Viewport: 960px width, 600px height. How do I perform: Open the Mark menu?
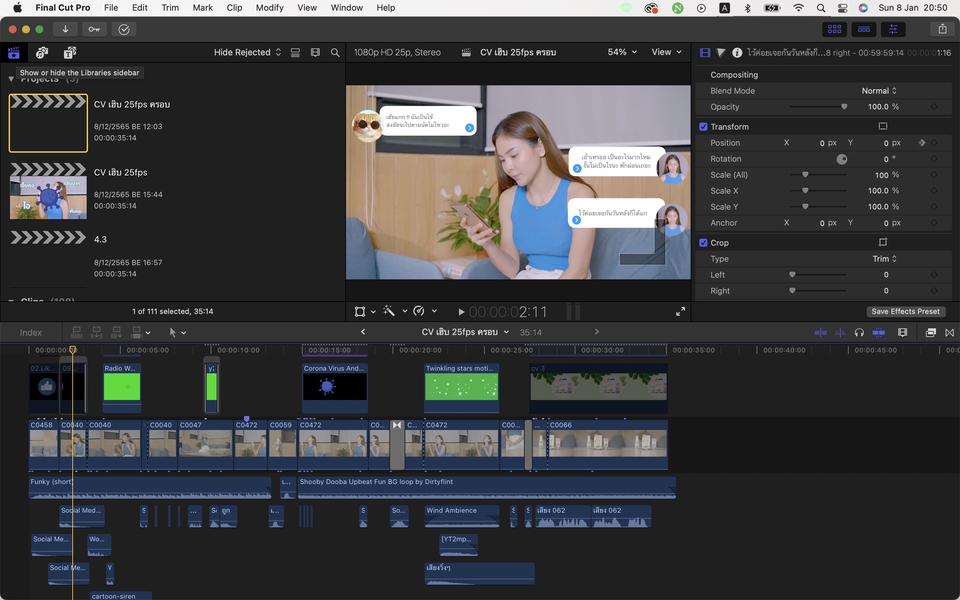coord(203,7)
